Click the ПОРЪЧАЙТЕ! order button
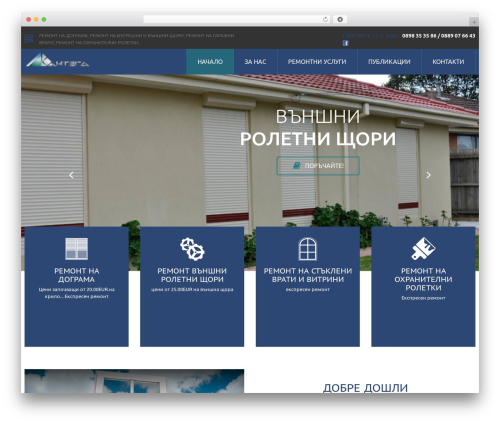Viewport: 500px width, 423px height. click(x=318, y=166)
